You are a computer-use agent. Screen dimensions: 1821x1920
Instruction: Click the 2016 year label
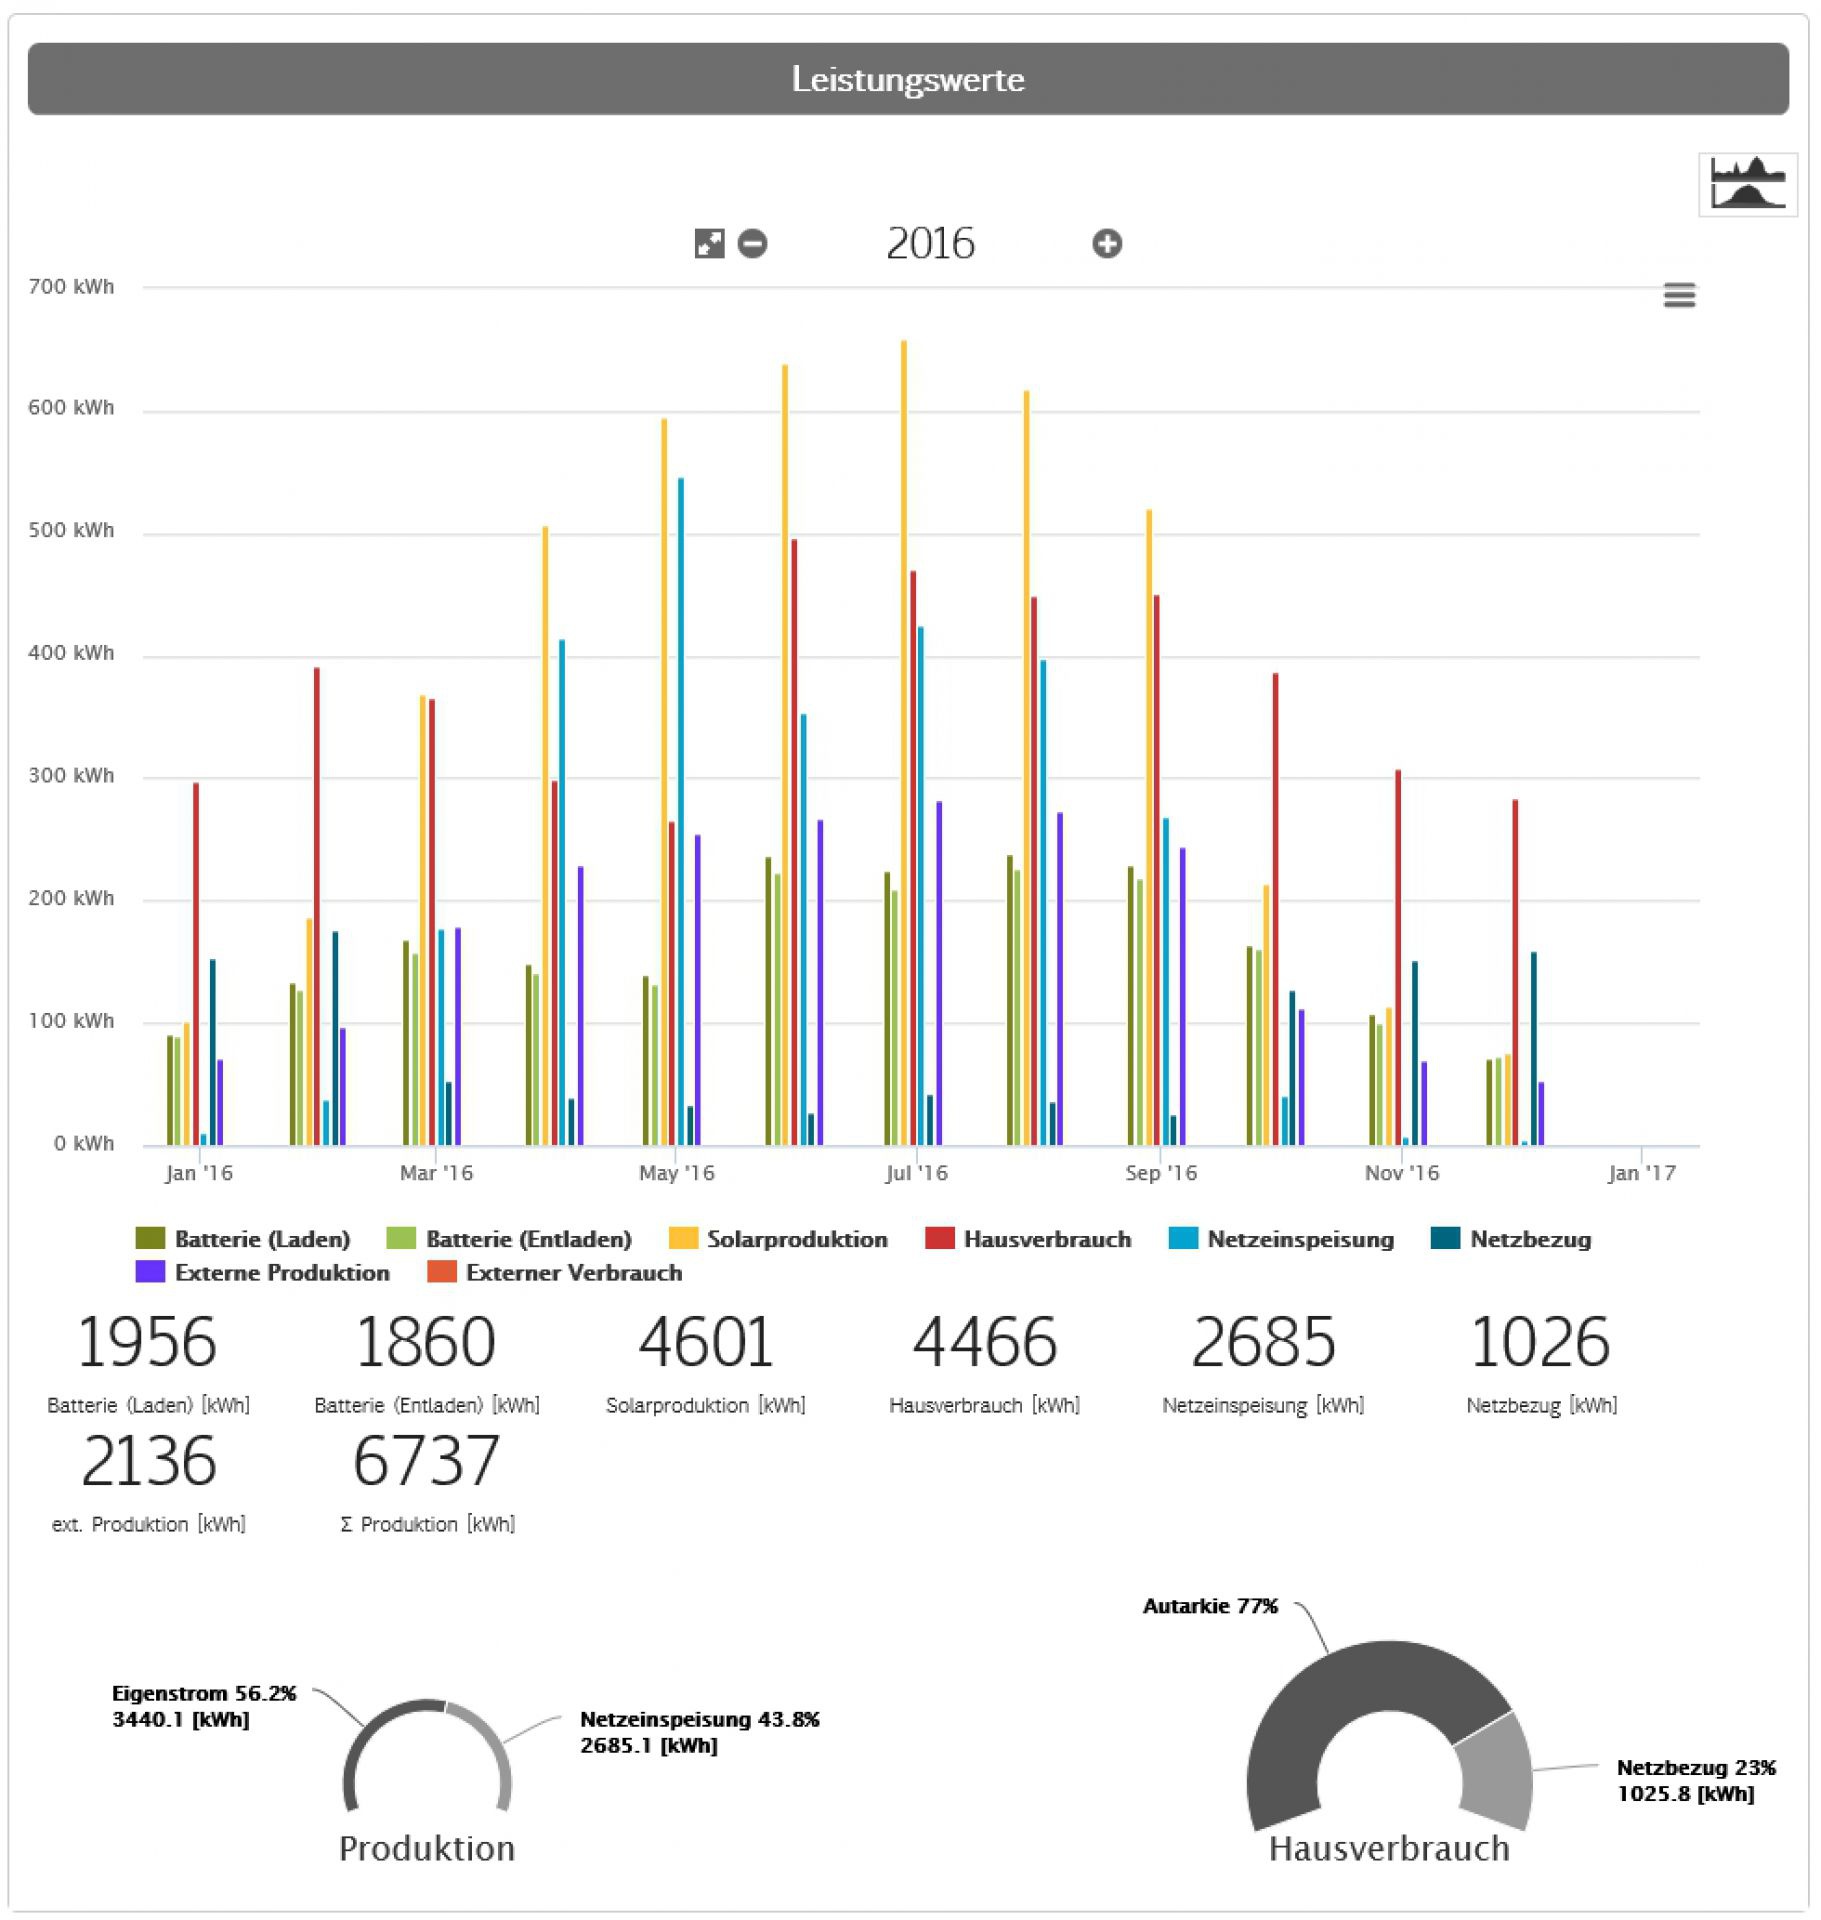pyautogui.click(x=930, y=243)
